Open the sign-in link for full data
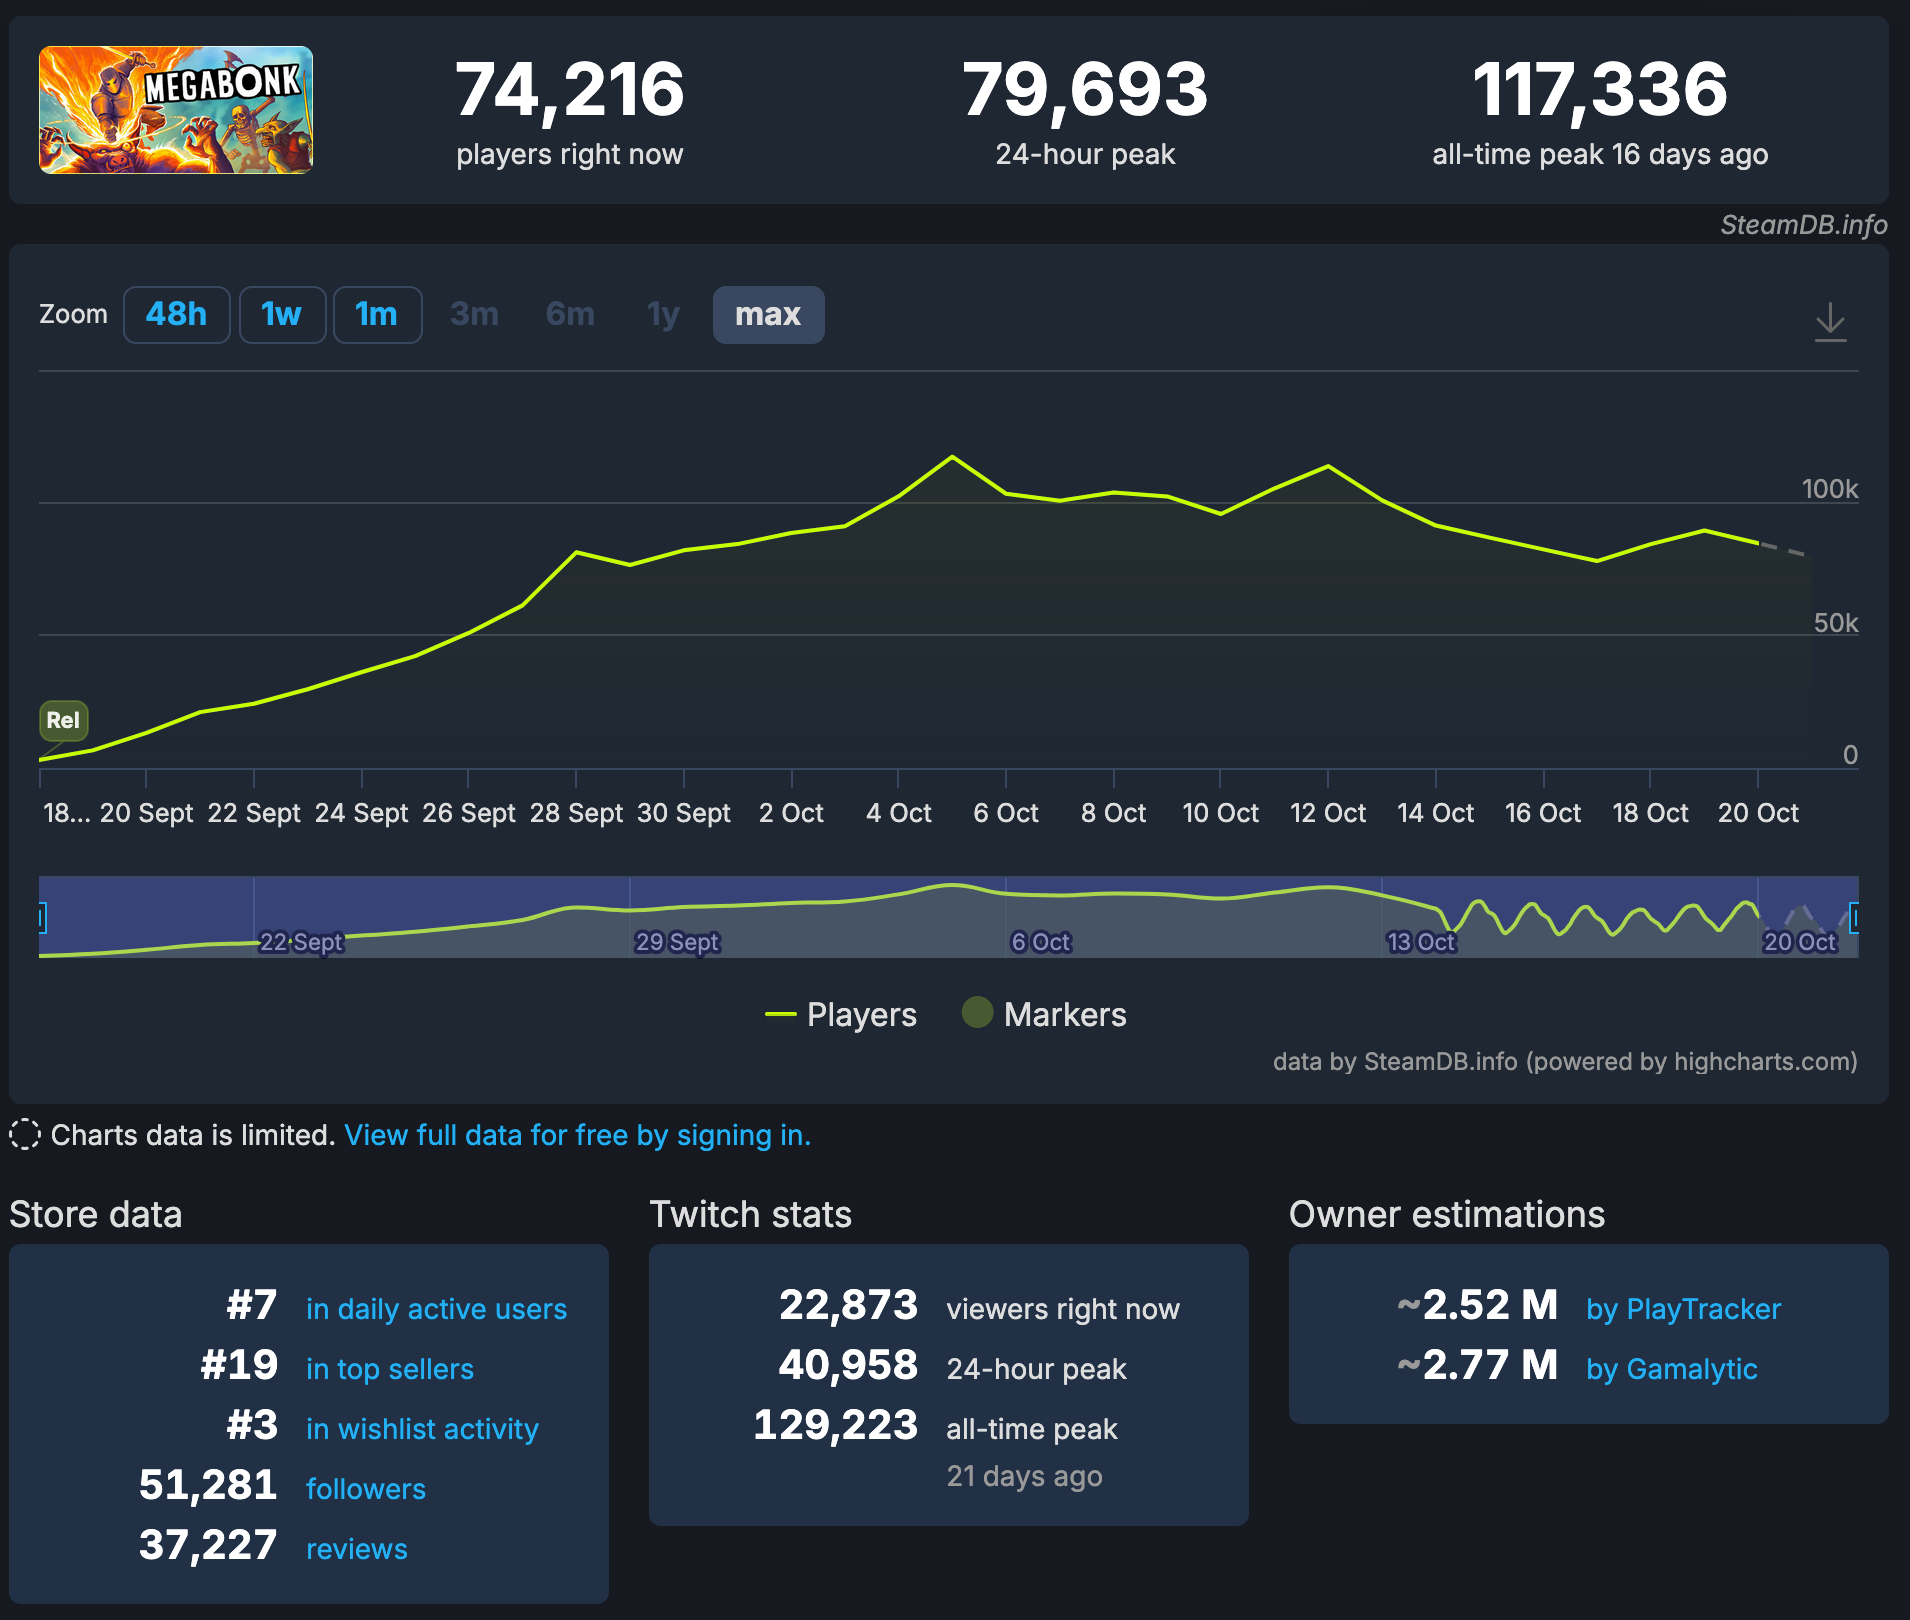Screen dimensions: 1910x1620 point(577,1135)
